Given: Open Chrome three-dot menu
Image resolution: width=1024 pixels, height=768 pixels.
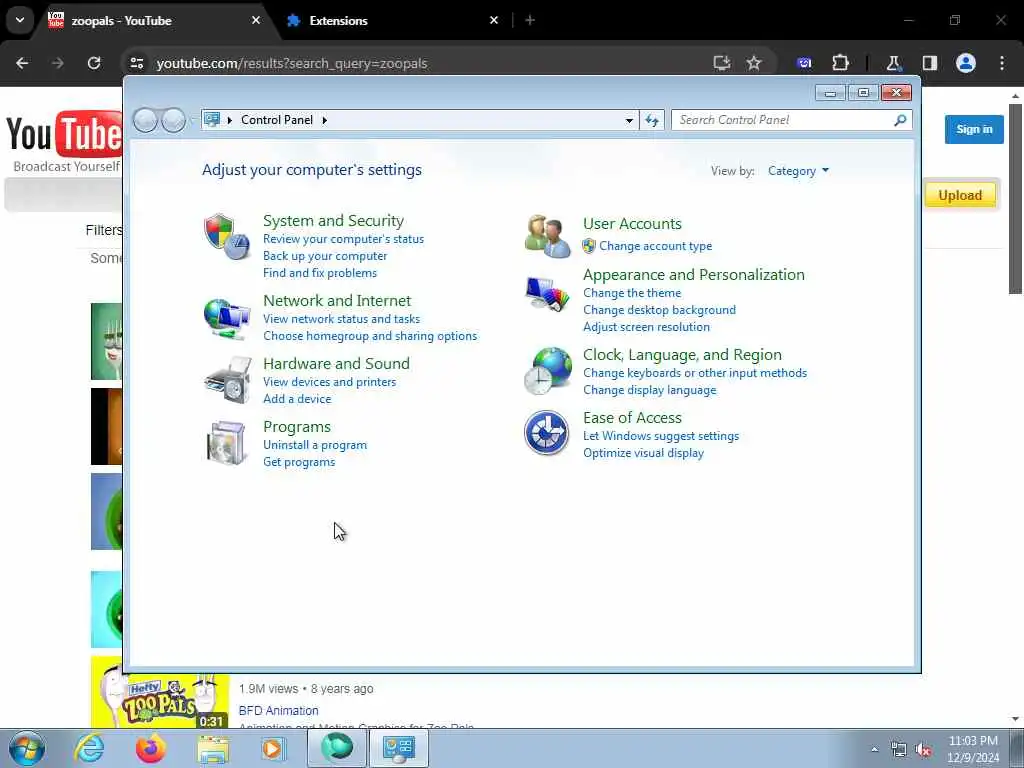Looking at the screenshot, I should click(x=1002, y=63).
